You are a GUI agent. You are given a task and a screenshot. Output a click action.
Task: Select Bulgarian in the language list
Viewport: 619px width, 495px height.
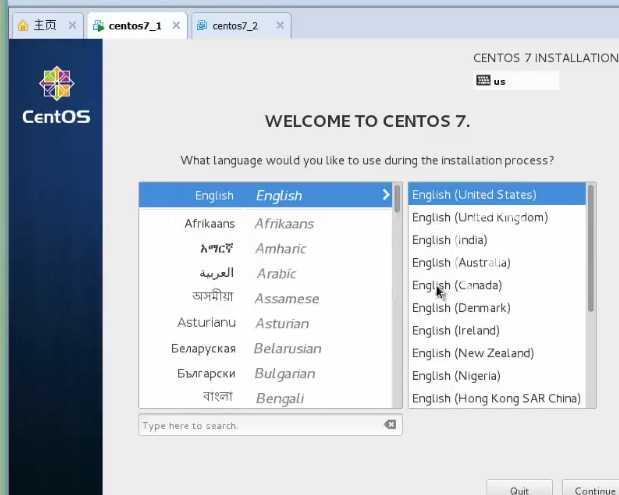pos(266,373)
